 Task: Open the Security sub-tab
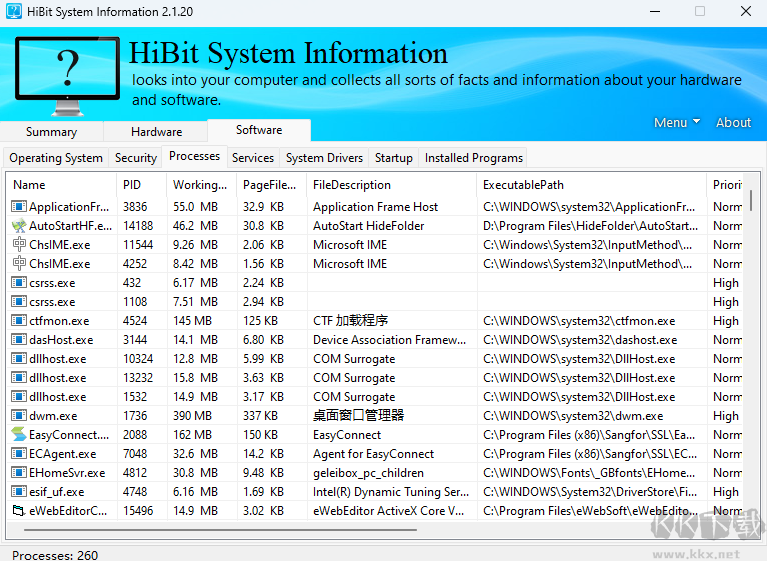pos(135,158)
